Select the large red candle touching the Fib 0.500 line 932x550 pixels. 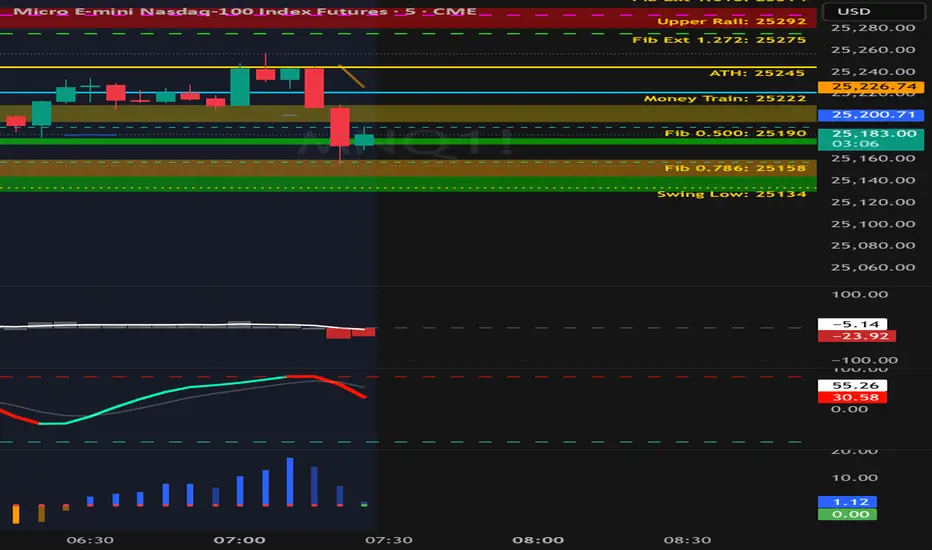click(x=340, y=127)
